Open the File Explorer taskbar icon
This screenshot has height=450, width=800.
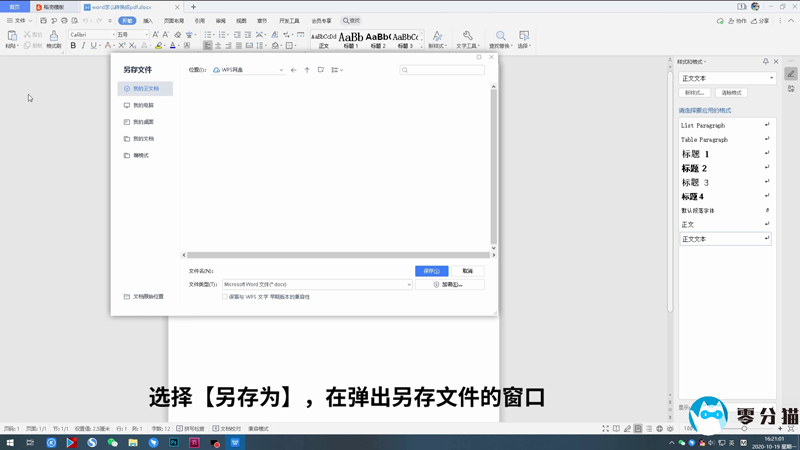tap(133, 442)
